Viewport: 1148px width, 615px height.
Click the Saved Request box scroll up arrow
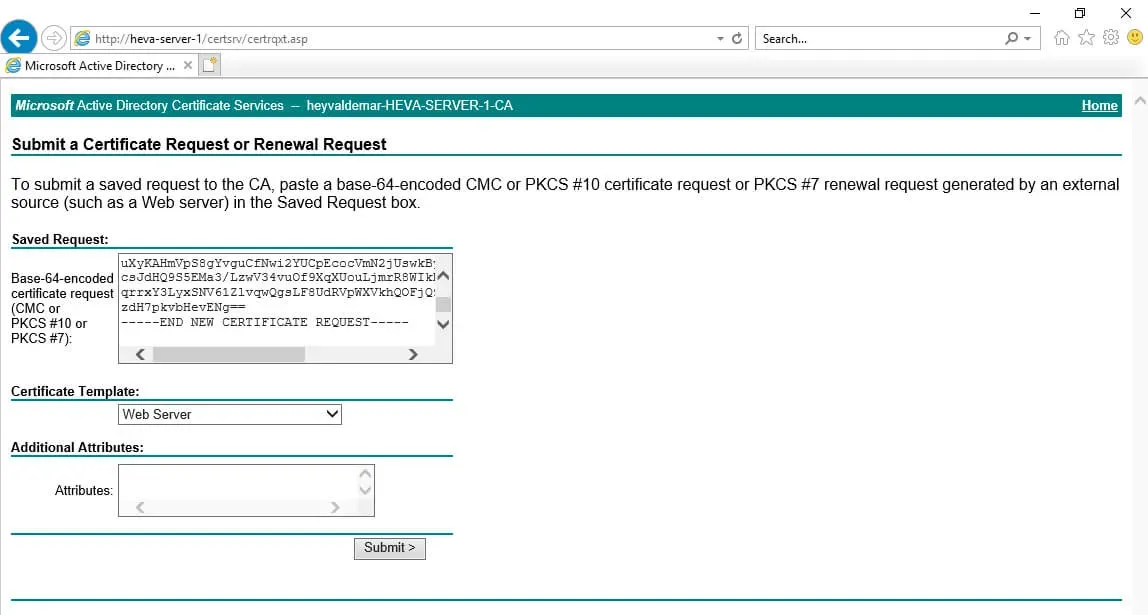tap(443, 276)
